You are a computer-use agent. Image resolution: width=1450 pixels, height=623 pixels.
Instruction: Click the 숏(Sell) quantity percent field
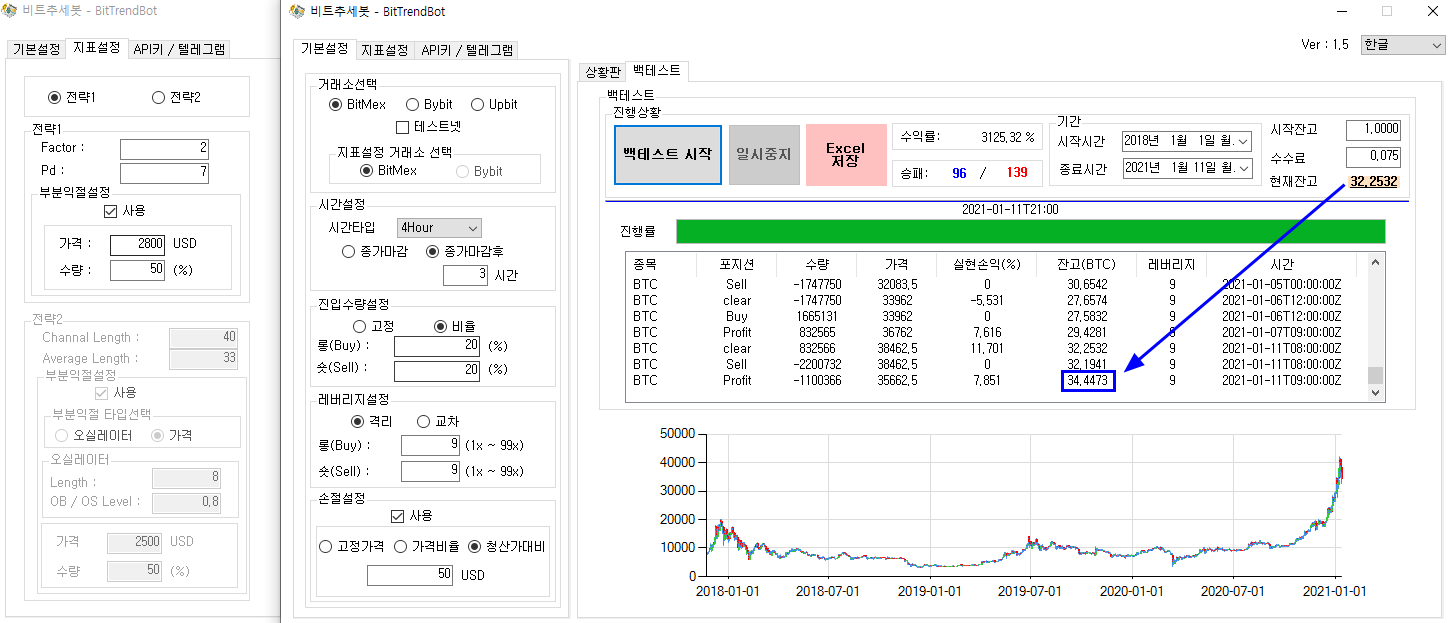(x=437, y=371)
